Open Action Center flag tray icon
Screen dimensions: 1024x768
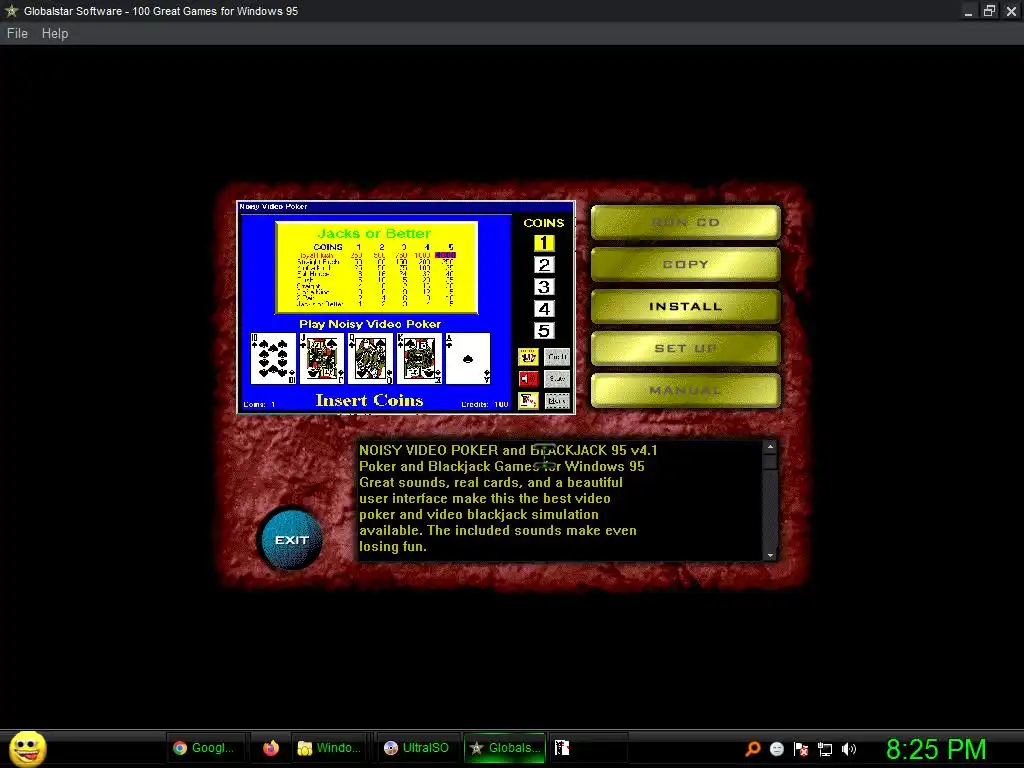[x=801, y=749]
